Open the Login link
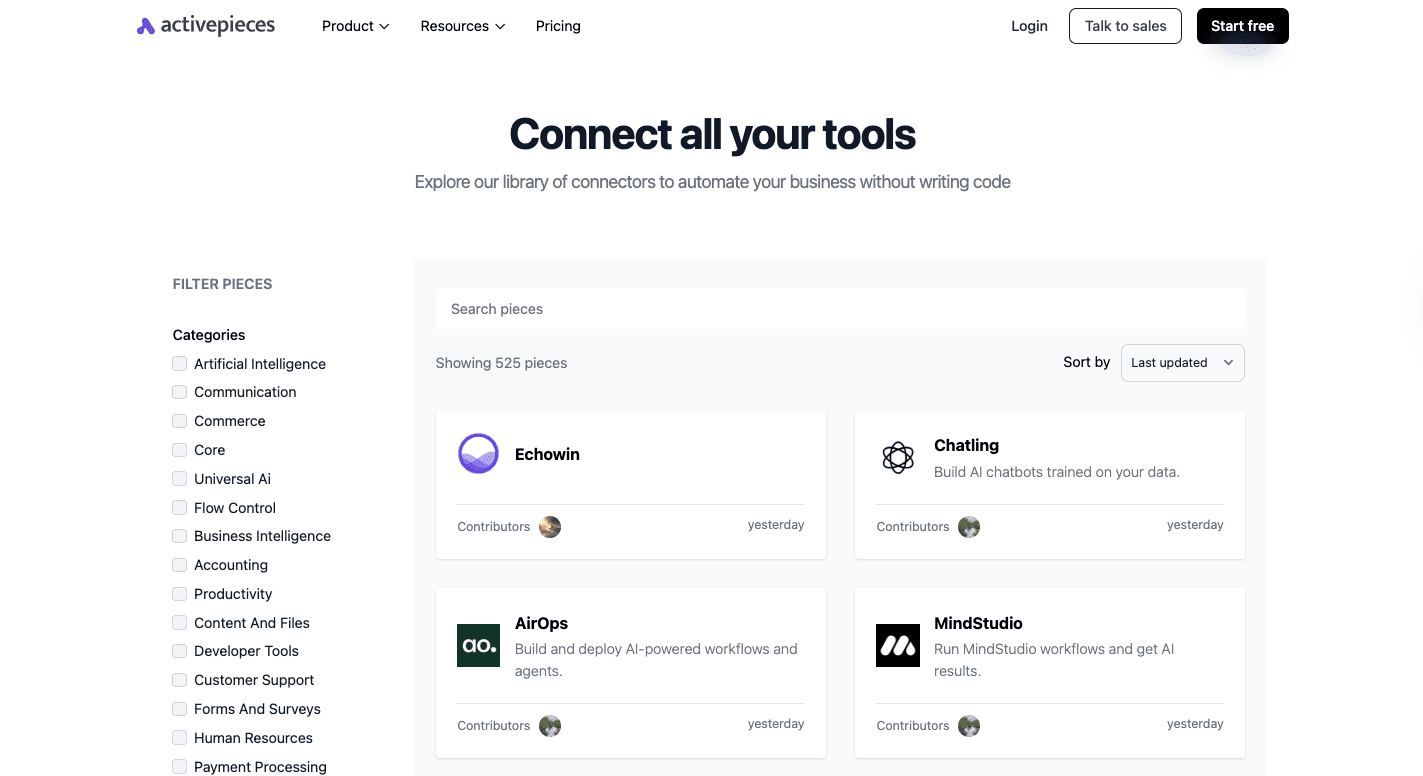Image resolution: width=1423 pixels, height=776 pixels. (1029, 26)
